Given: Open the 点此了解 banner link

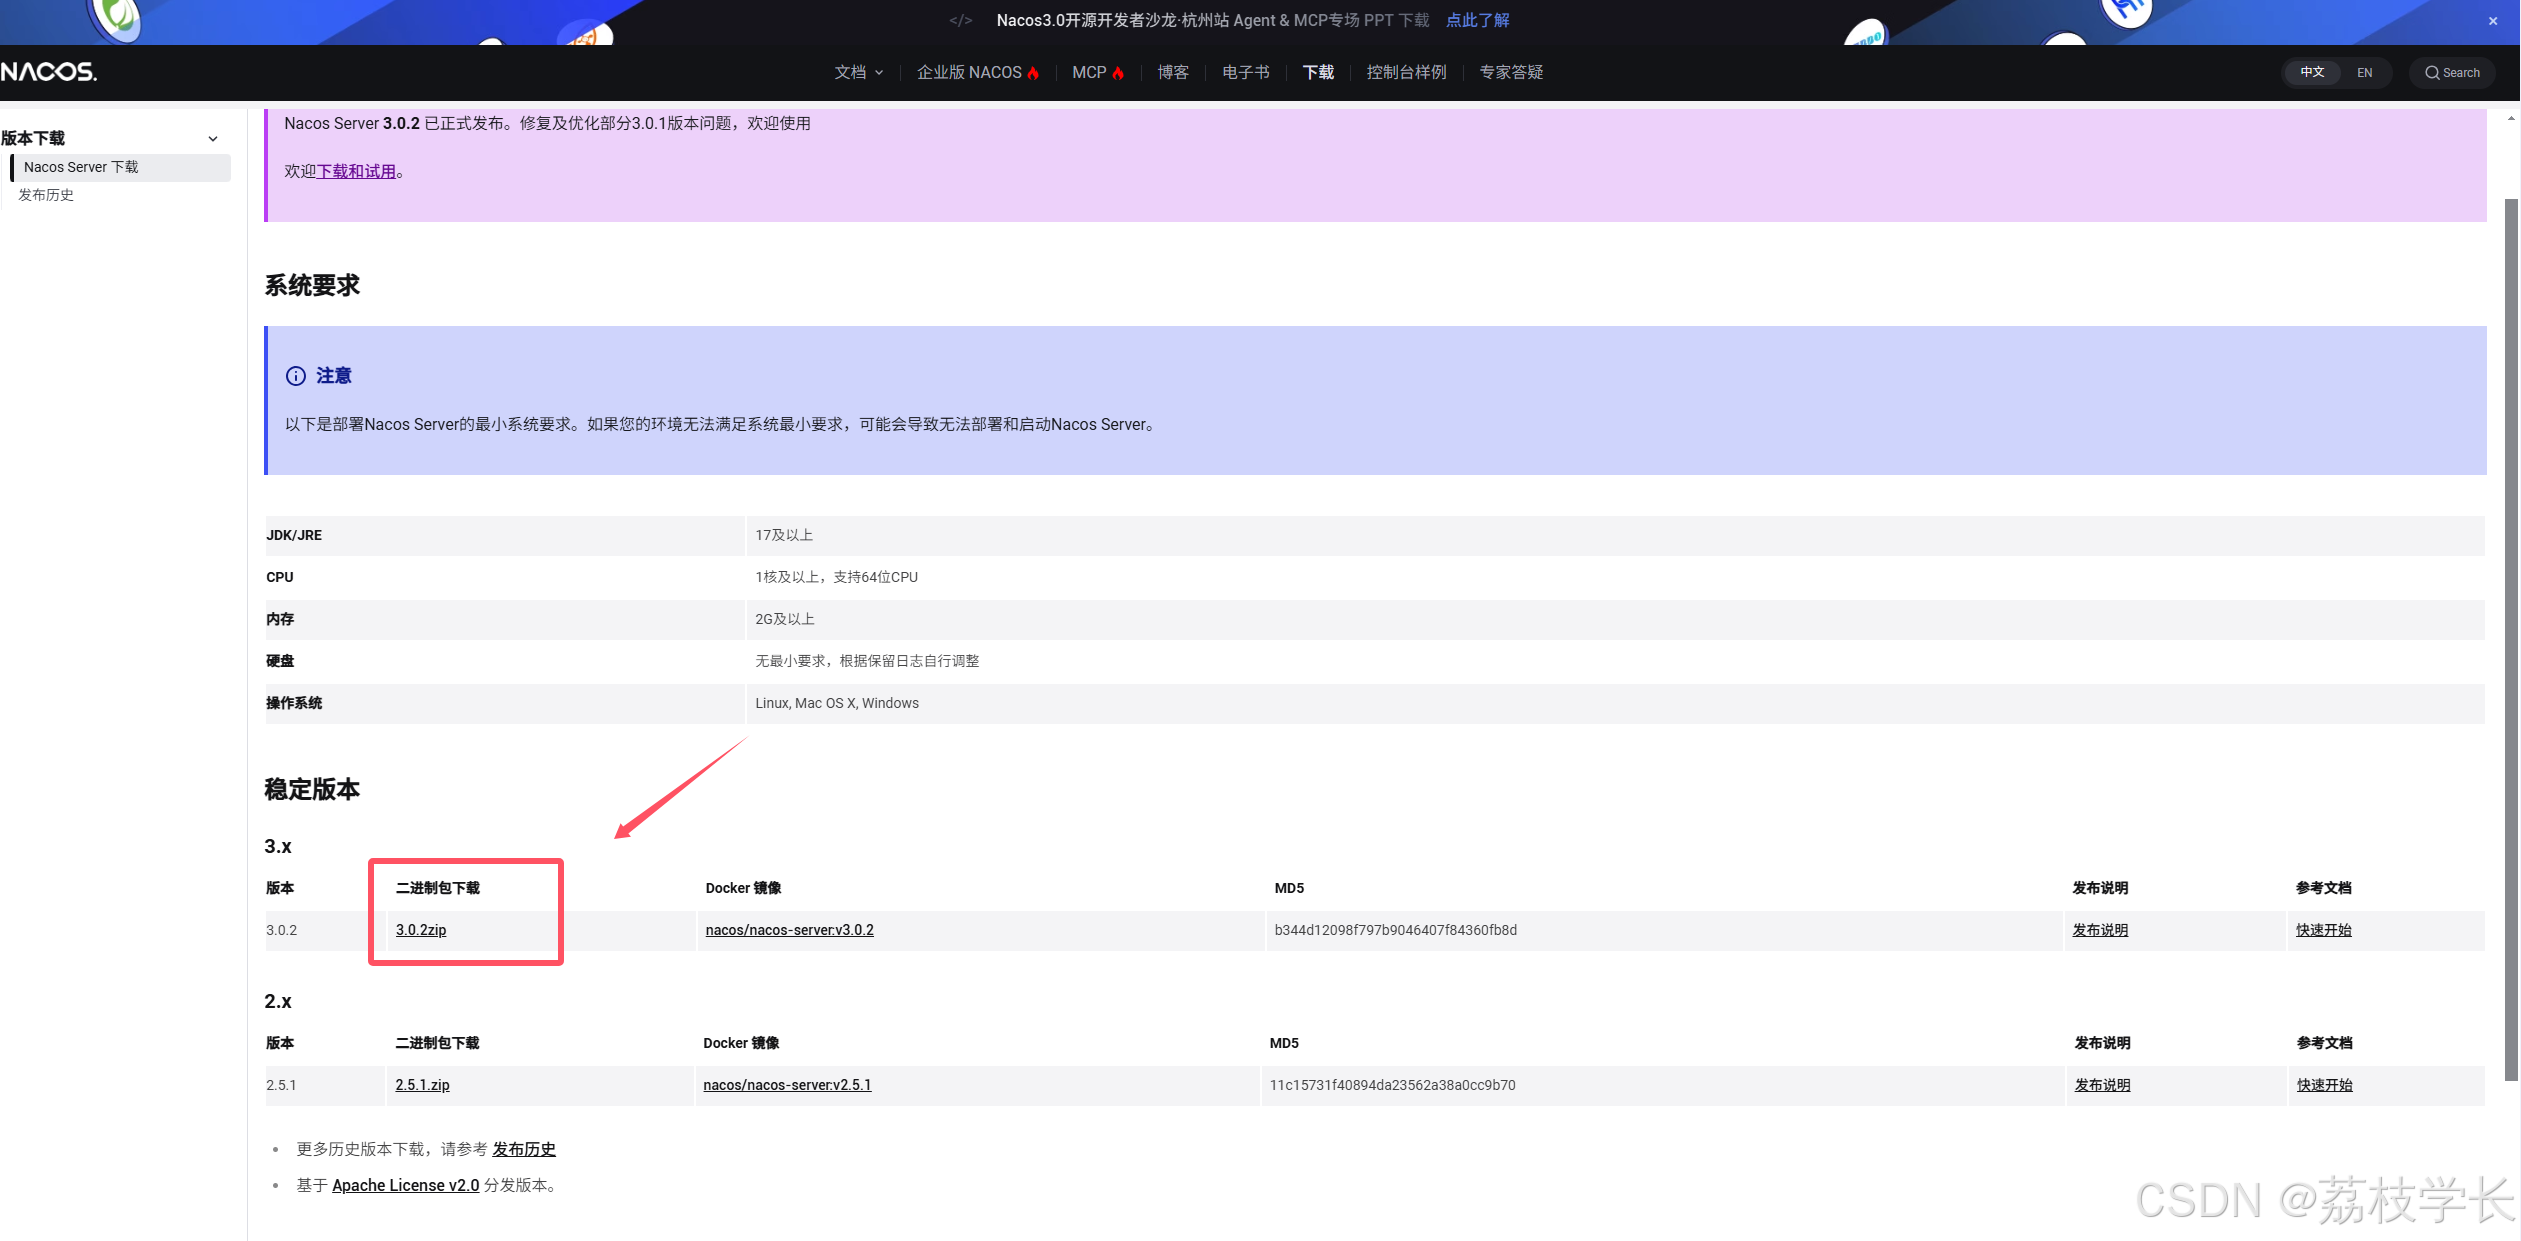Looking at the screenshot, I should 1477,20.
